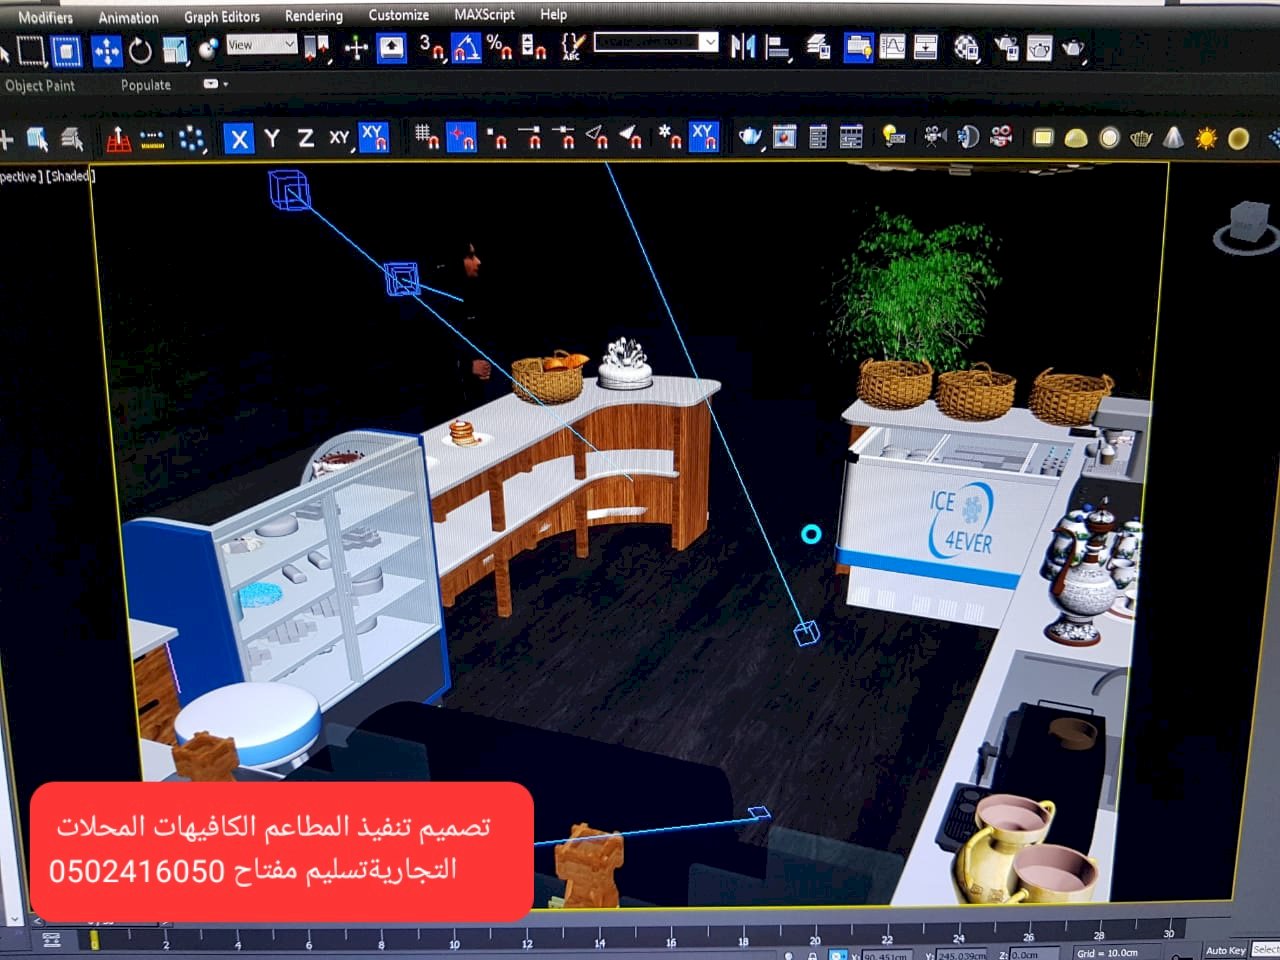This screenshot has width=1280, height=960.
Task: Open the MAXScript menu
Action: coord(484,15)
